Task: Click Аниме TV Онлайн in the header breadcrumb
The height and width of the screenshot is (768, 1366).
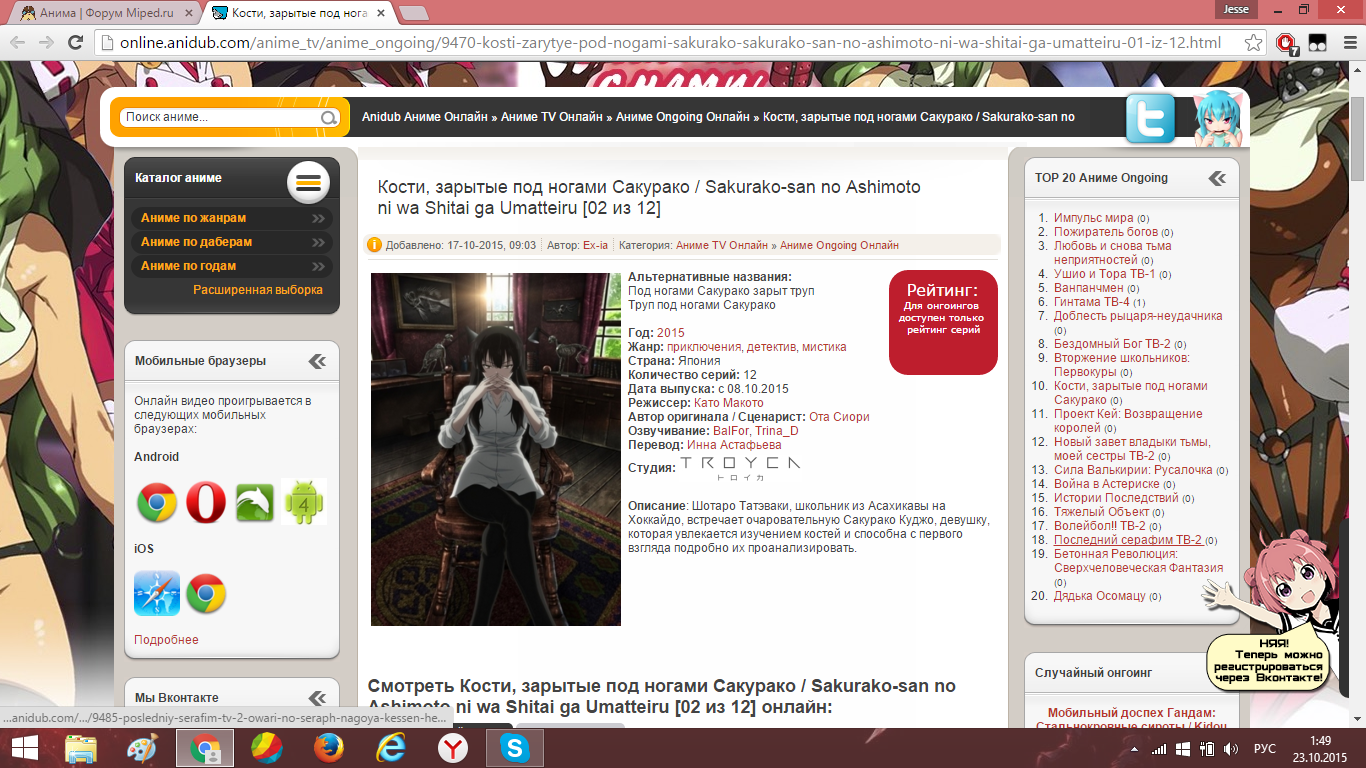Action: click(x=552, y=117)
